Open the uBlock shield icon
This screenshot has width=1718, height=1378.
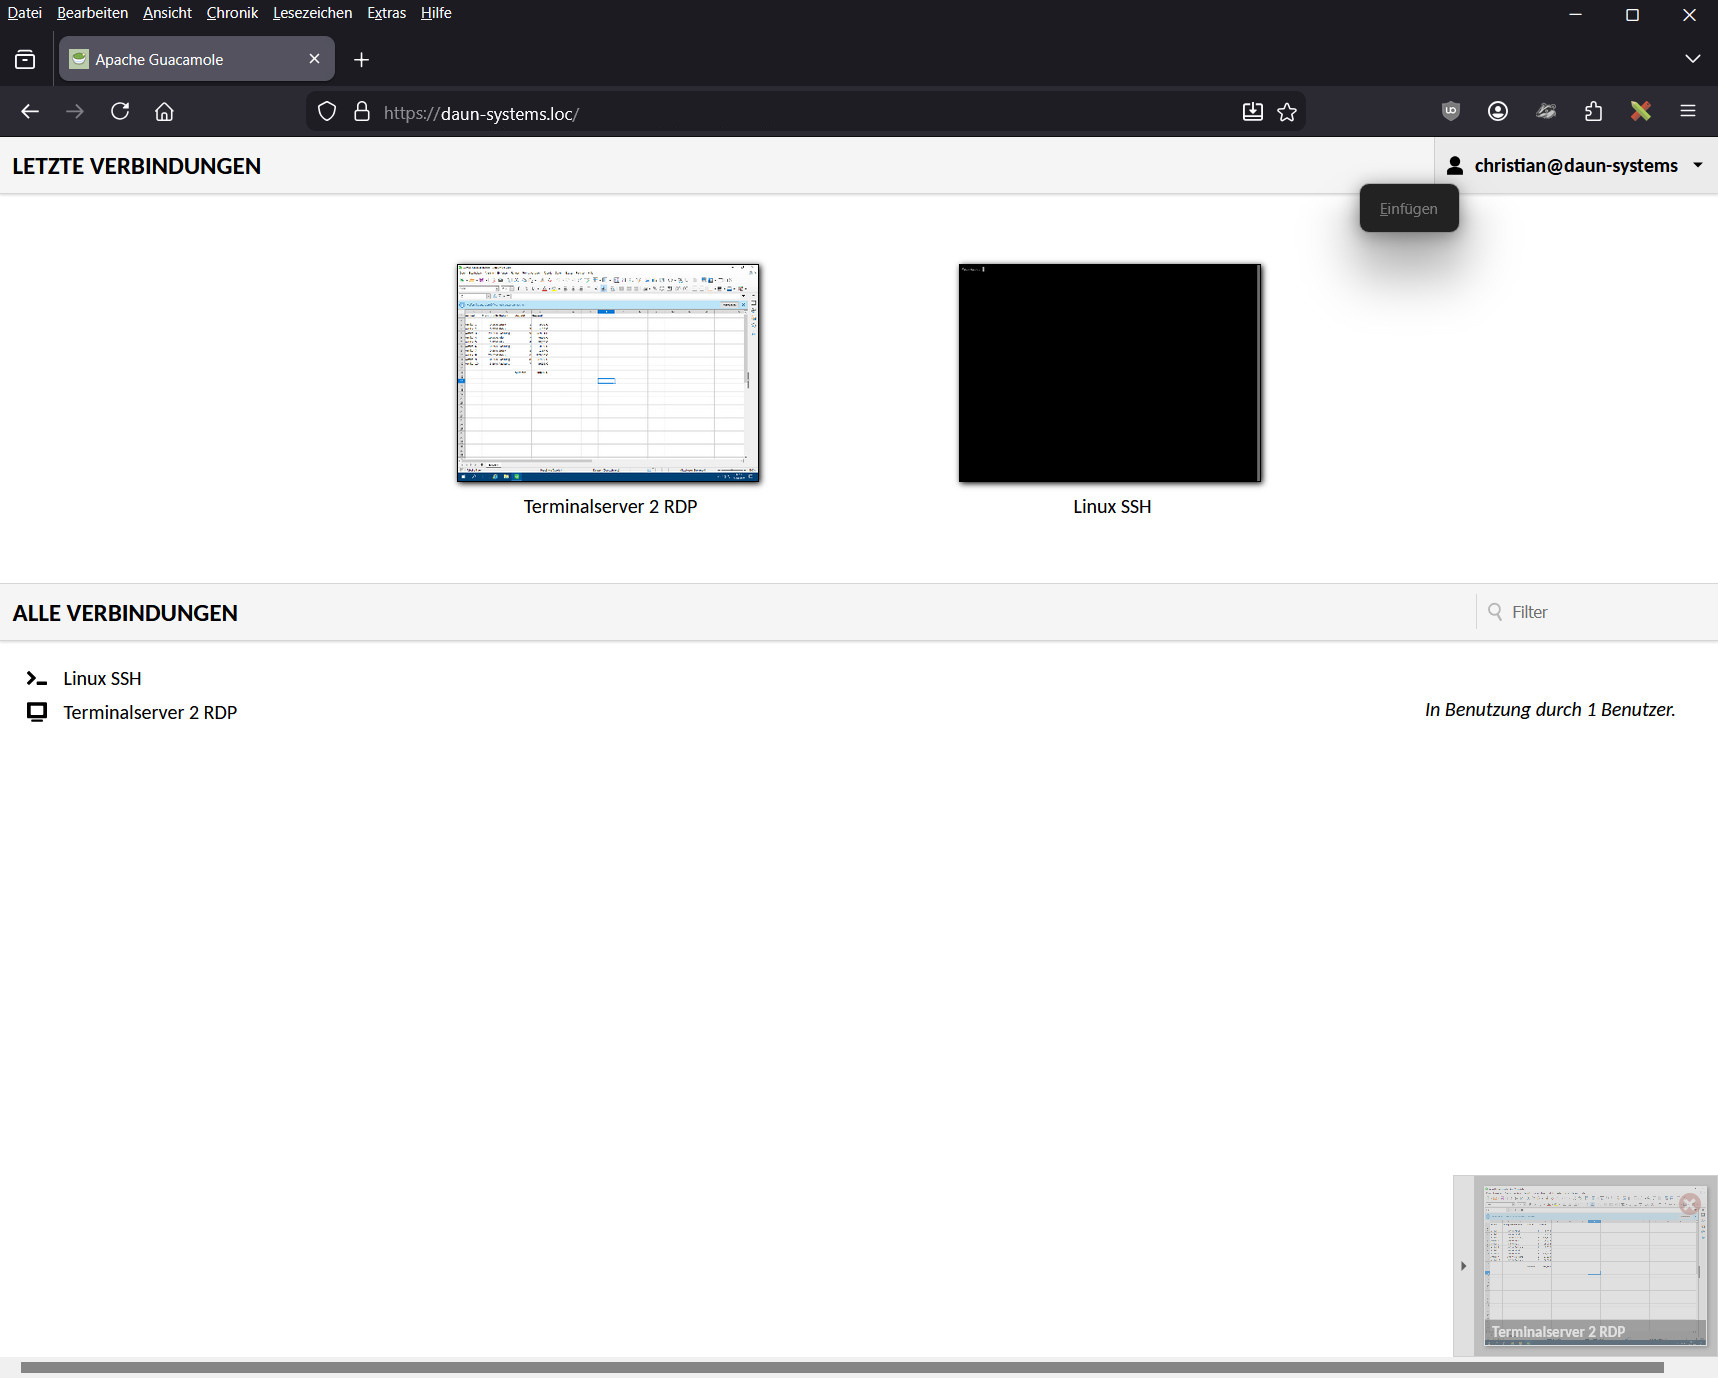pyautogui.click(x=1450, y=111)
